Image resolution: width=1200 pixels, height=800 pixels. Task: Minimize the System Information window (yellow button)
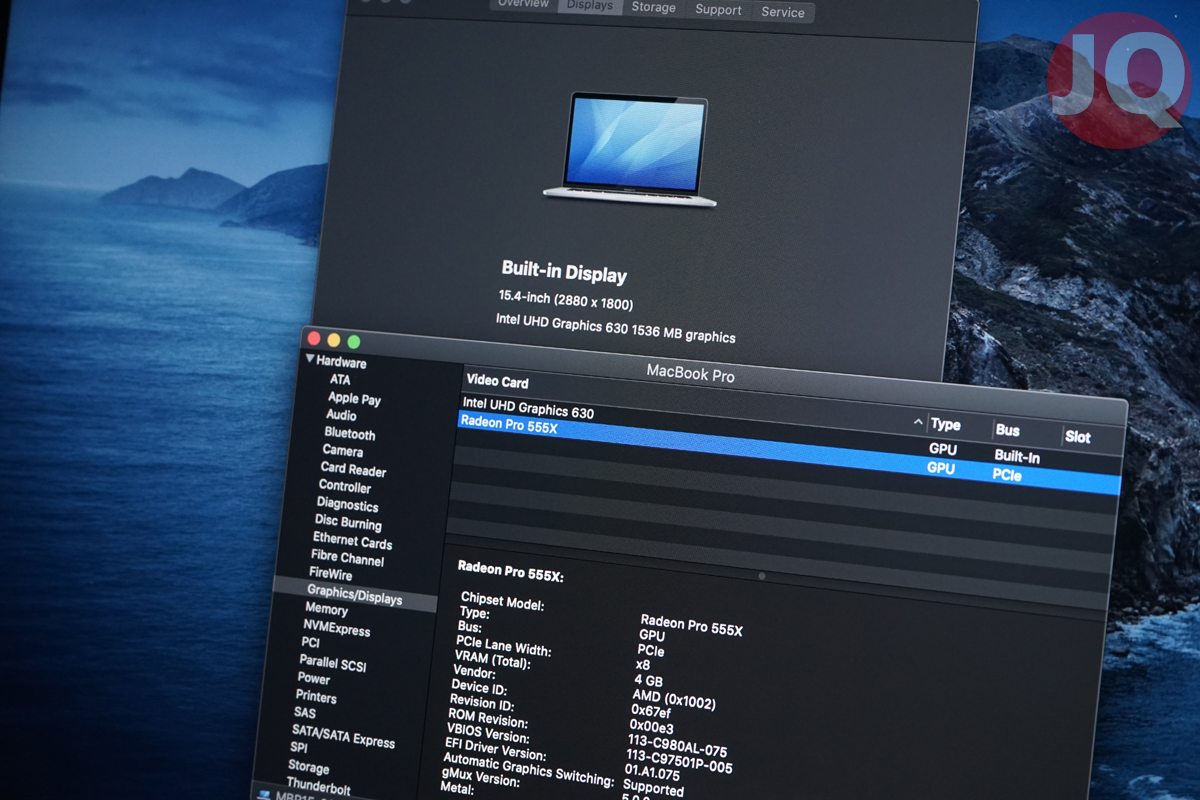click(x=334, y=340)
